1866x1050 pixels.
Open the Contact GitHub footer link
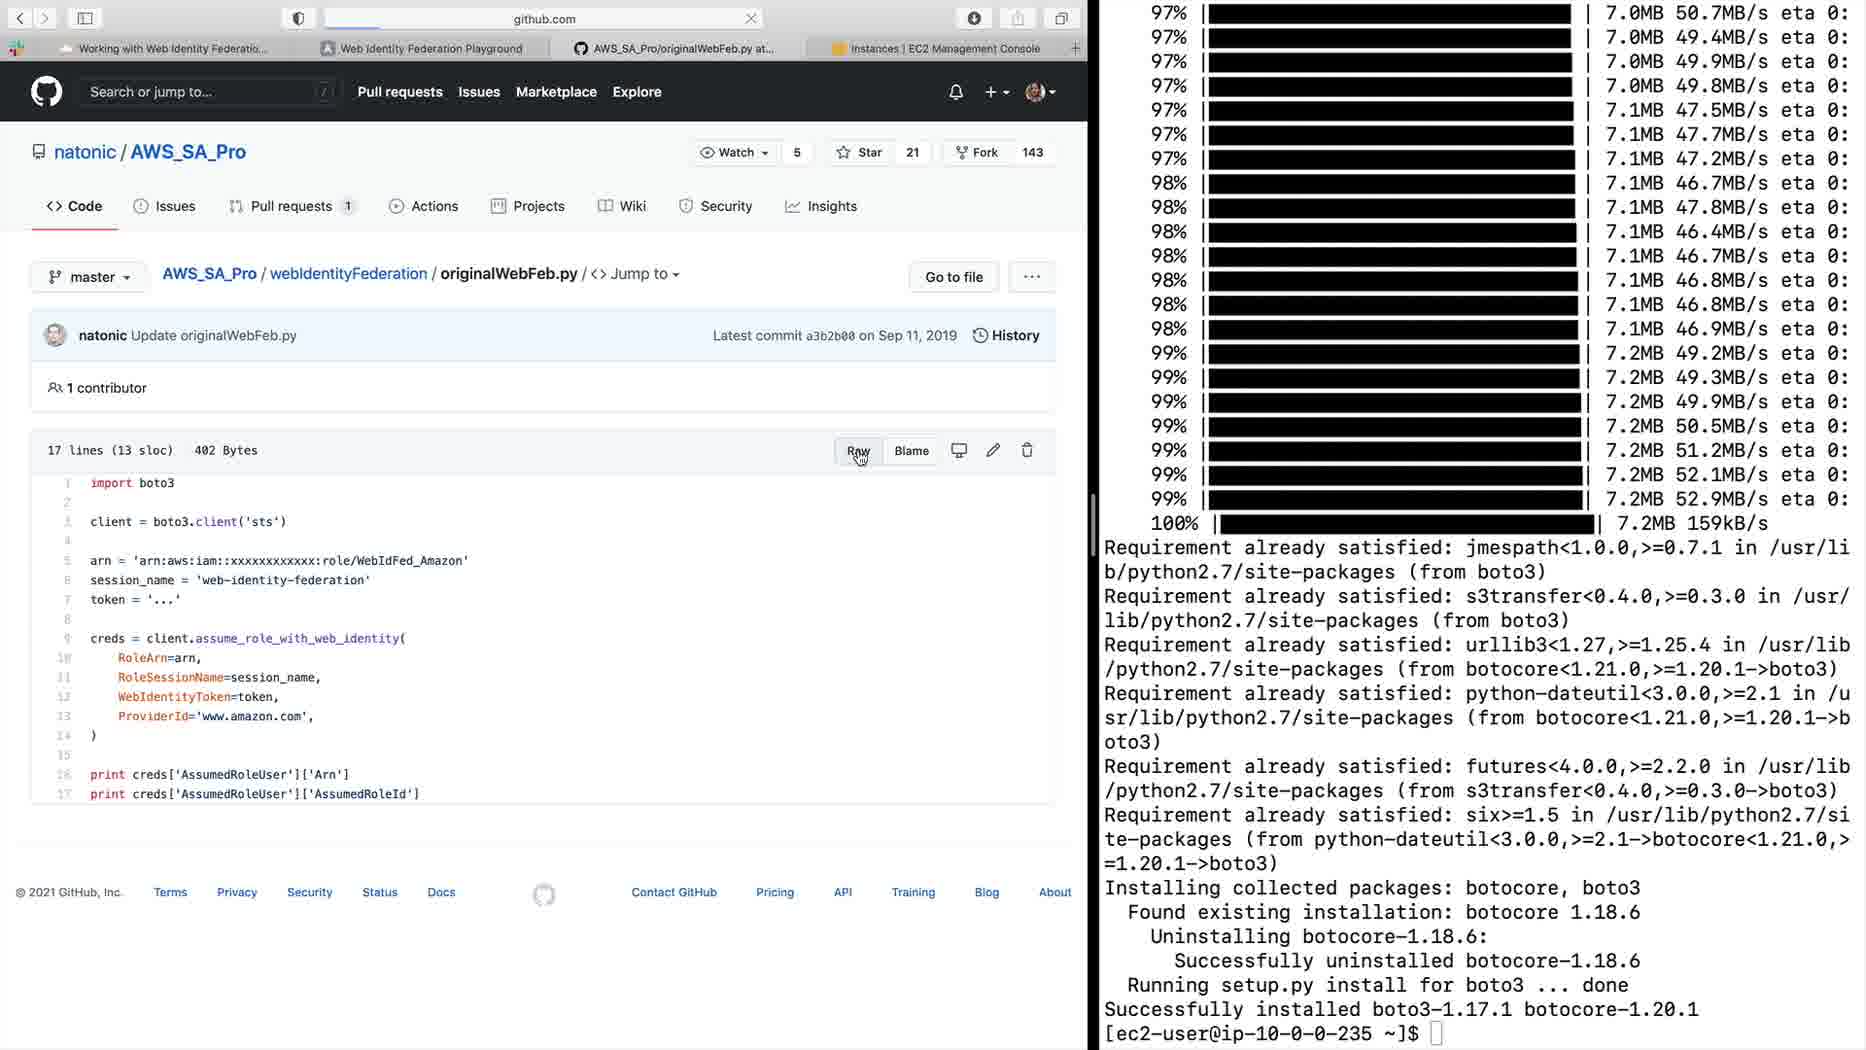[x=674, y=892]
